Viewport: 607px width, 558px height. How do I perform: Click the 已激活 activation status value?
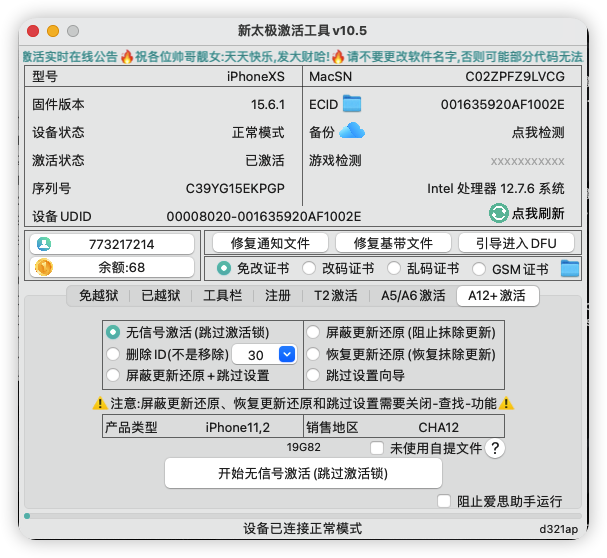coord(265,160)
